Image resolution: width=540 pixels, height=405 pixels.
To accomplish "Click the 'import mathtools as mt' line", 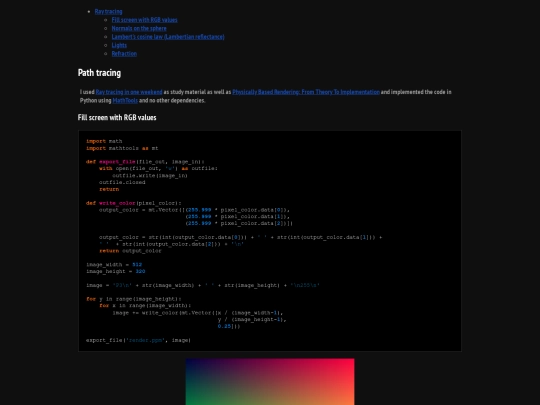I will [x=122, y=148].
